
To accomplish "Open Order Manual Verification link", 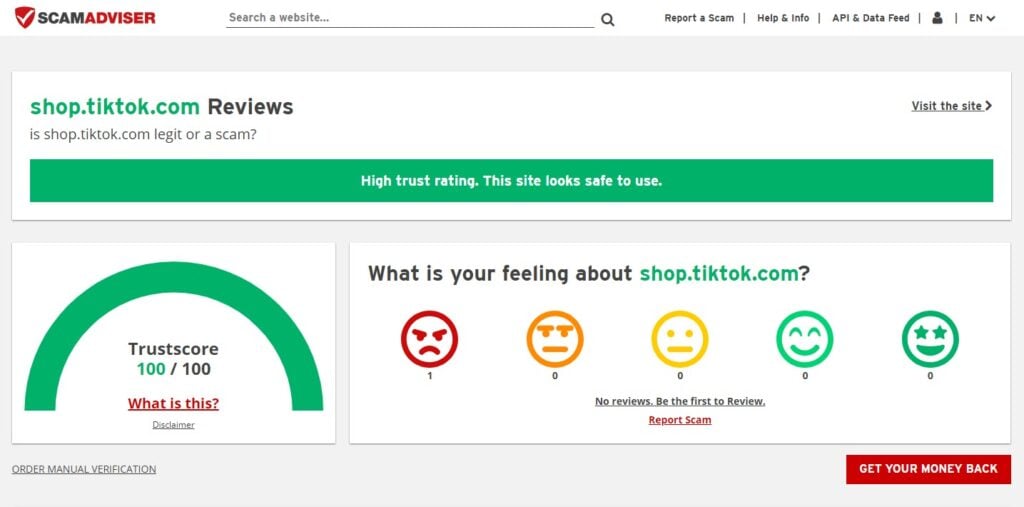I will (x=84, y=469).
